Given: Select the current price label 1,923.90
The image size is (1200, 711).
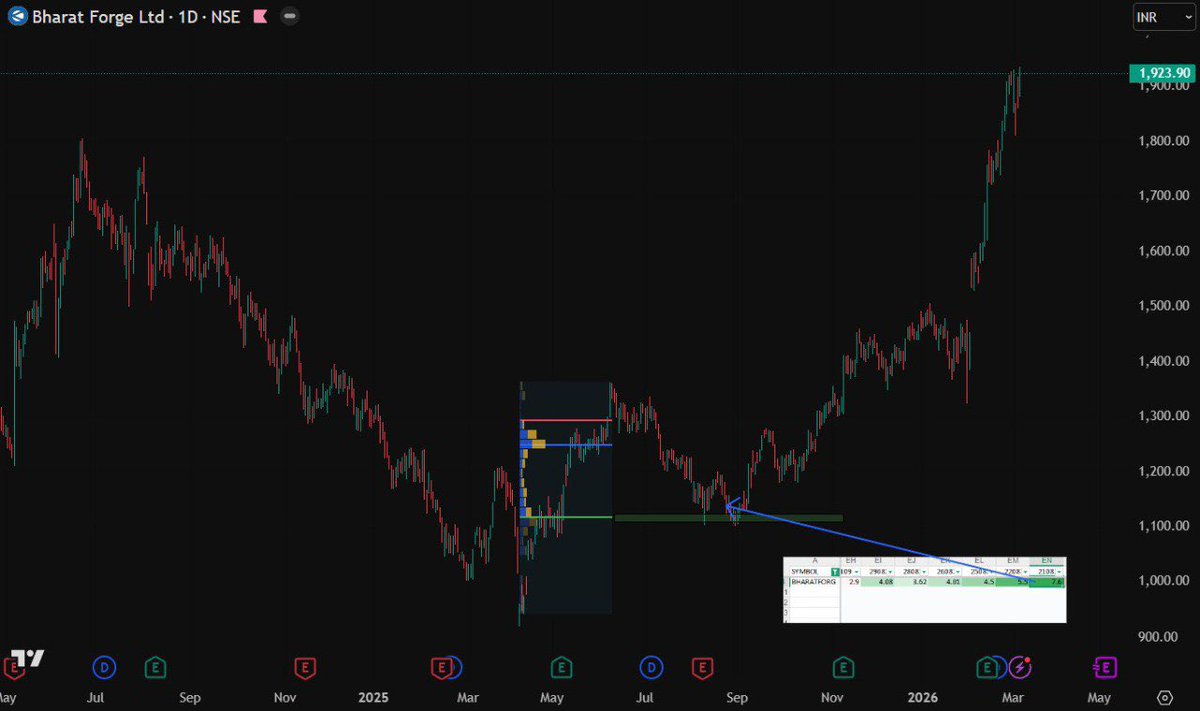Looking at the screenshot, I should (1162, 73).
